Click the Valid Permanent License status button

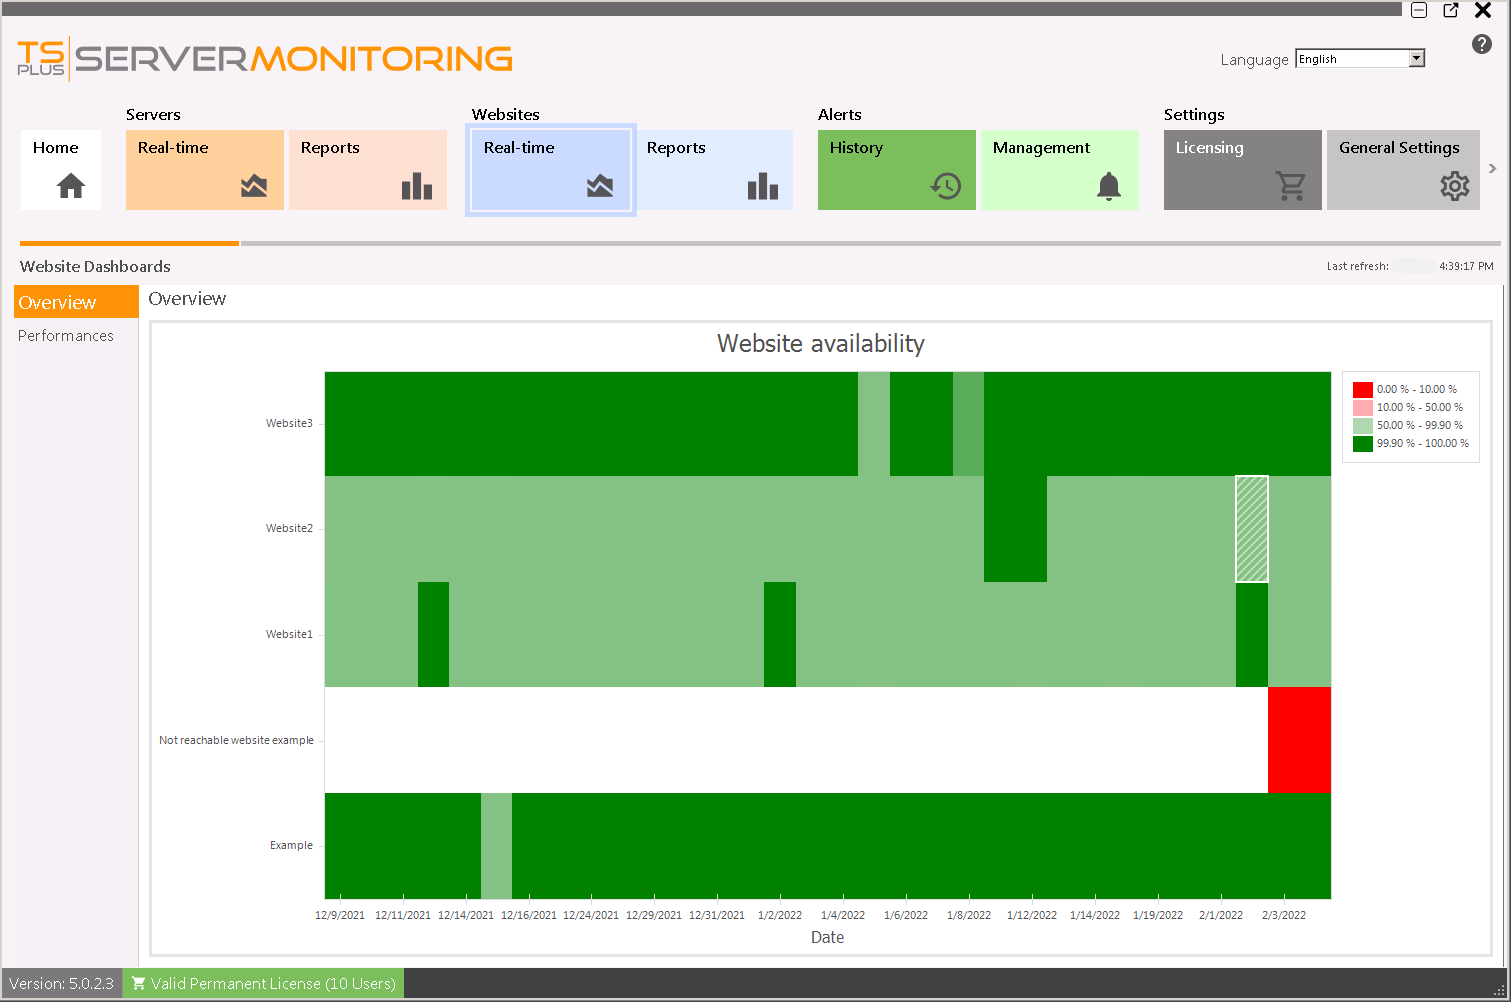click(x=263, y=983)
